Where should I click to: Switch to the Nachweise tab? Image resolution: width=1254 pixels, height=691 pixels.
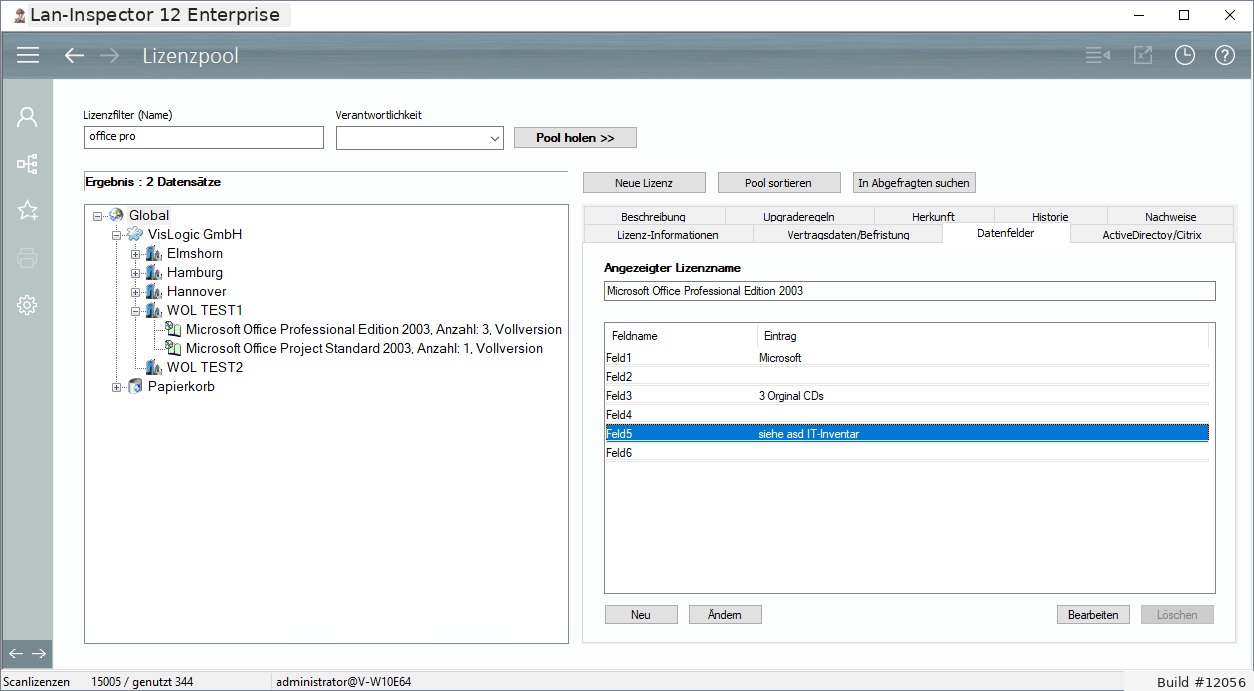[1171, 216]
